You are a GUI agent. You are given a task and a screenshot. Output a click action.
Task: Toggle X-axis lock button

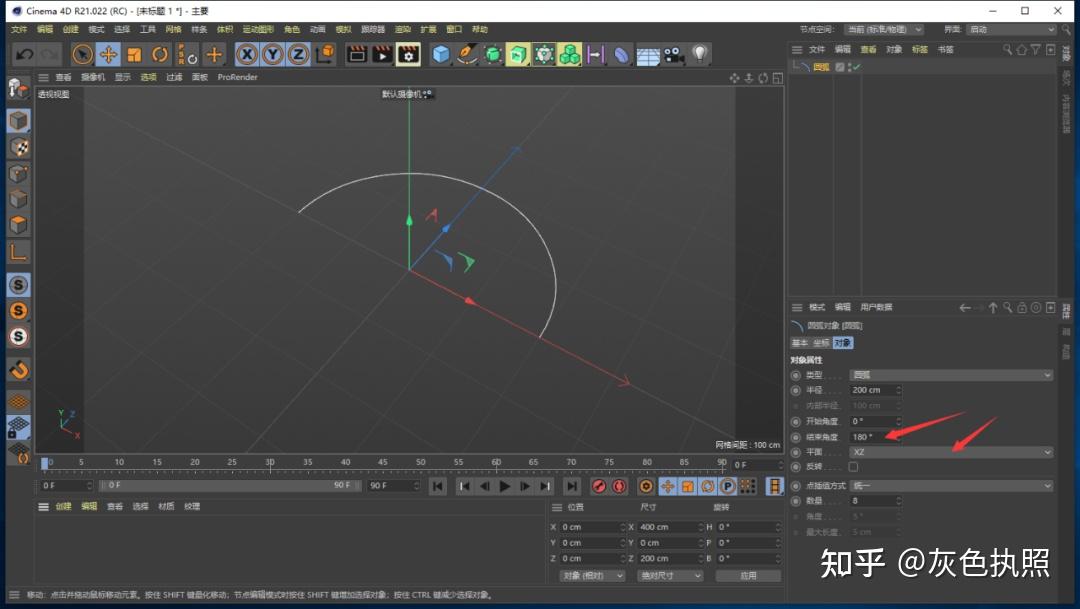pos(247,54)
